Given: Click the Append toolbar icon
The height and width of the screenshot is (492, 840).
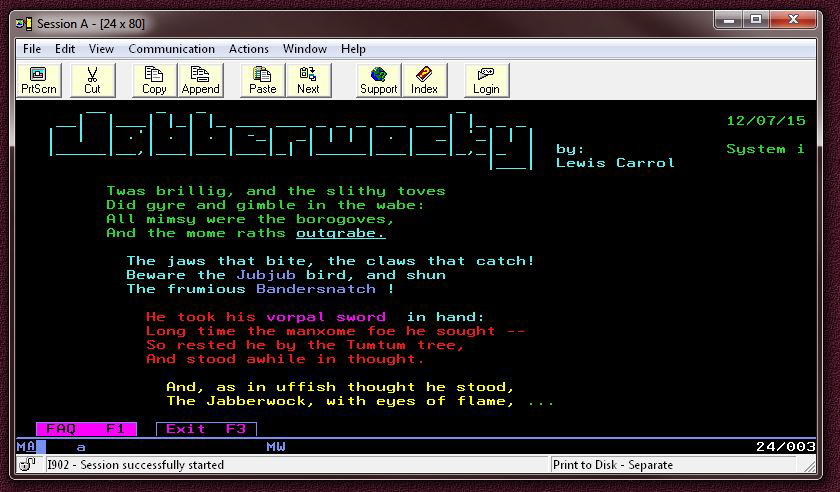Looking at the screenshot, I should [x=200, y=80].
